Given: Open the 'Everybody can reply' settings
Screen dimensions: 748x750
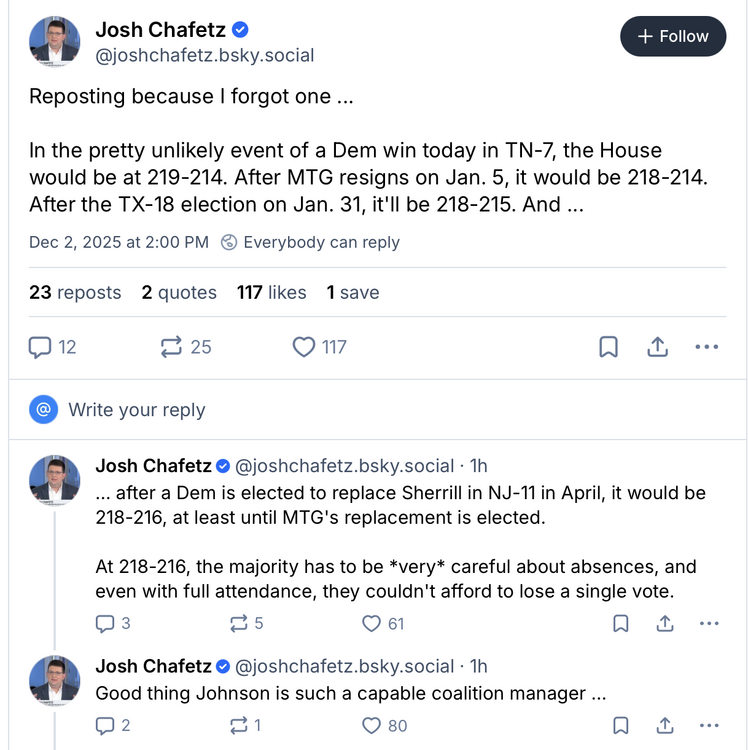Looking at the screenshot, I should coord(310,242).
